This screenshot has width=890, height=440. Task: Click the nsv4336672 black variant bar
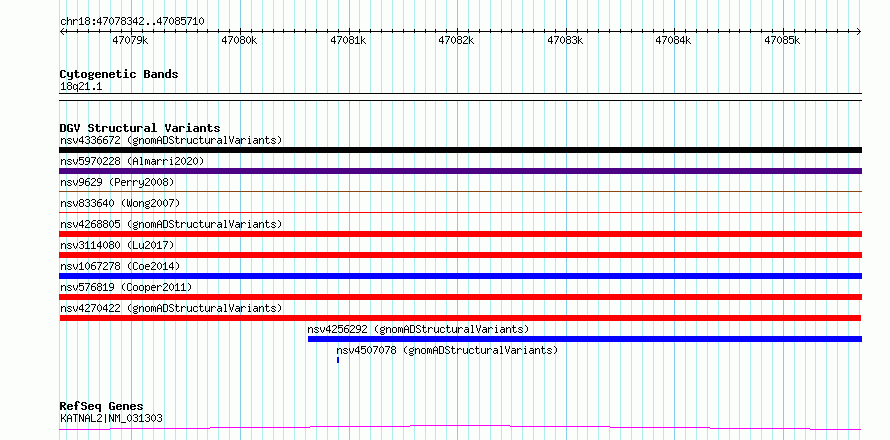click(x=460, y=150)
